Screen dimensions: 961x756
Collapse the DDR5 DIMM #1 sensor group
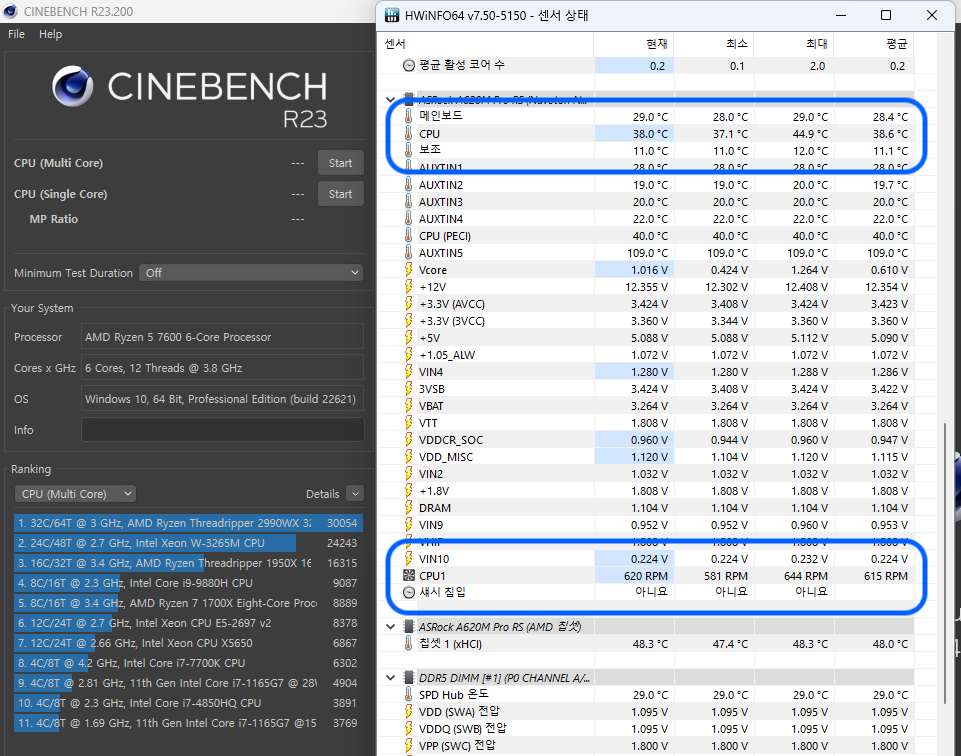[390, 678]
